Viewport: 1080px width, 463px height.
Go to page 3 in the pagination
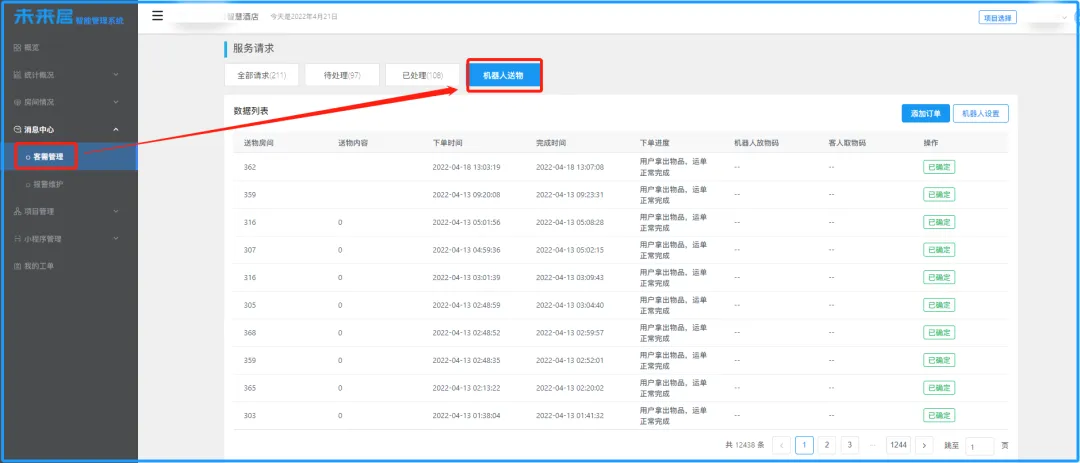850,445
